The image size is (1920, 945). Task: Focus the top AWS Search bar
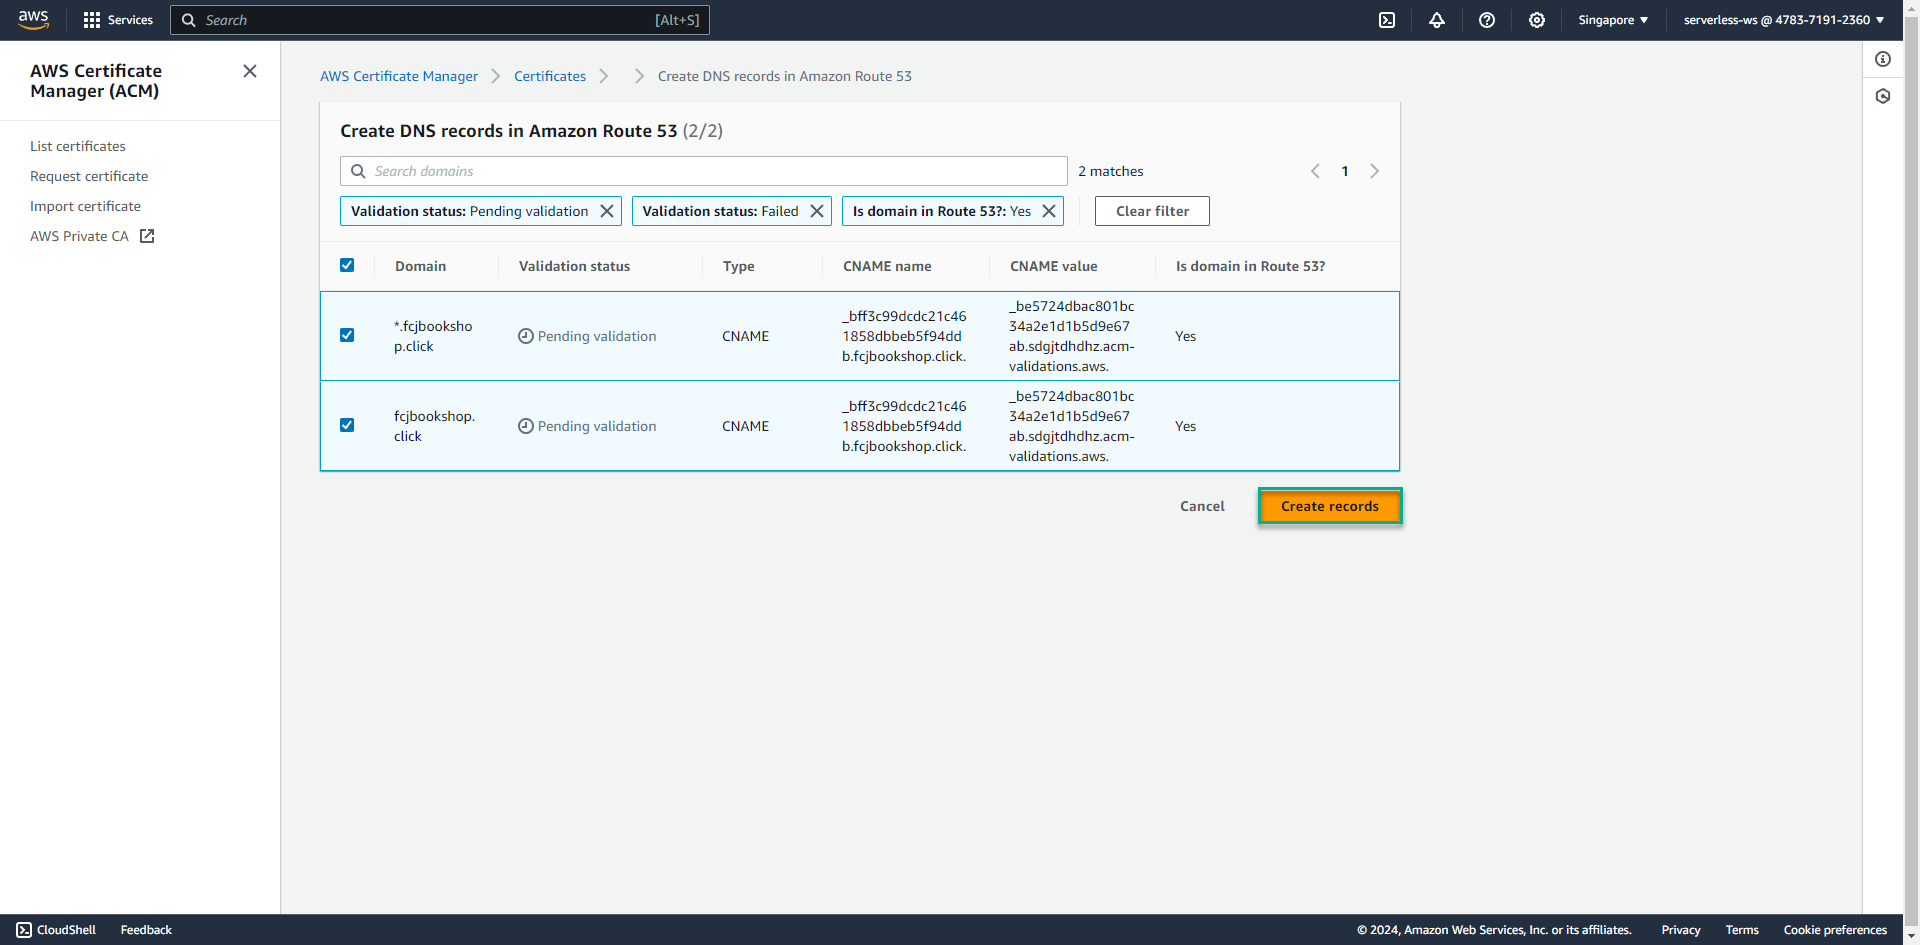pos(440,20)
